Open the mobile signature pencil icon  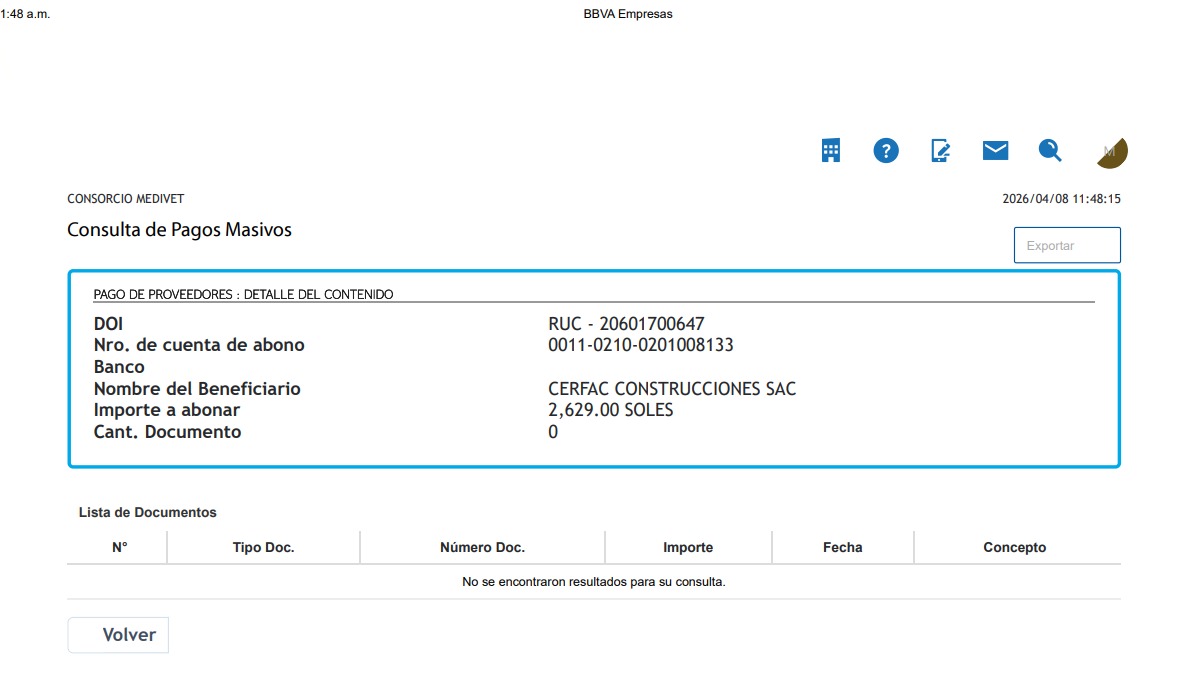click(x=940, y=151)
